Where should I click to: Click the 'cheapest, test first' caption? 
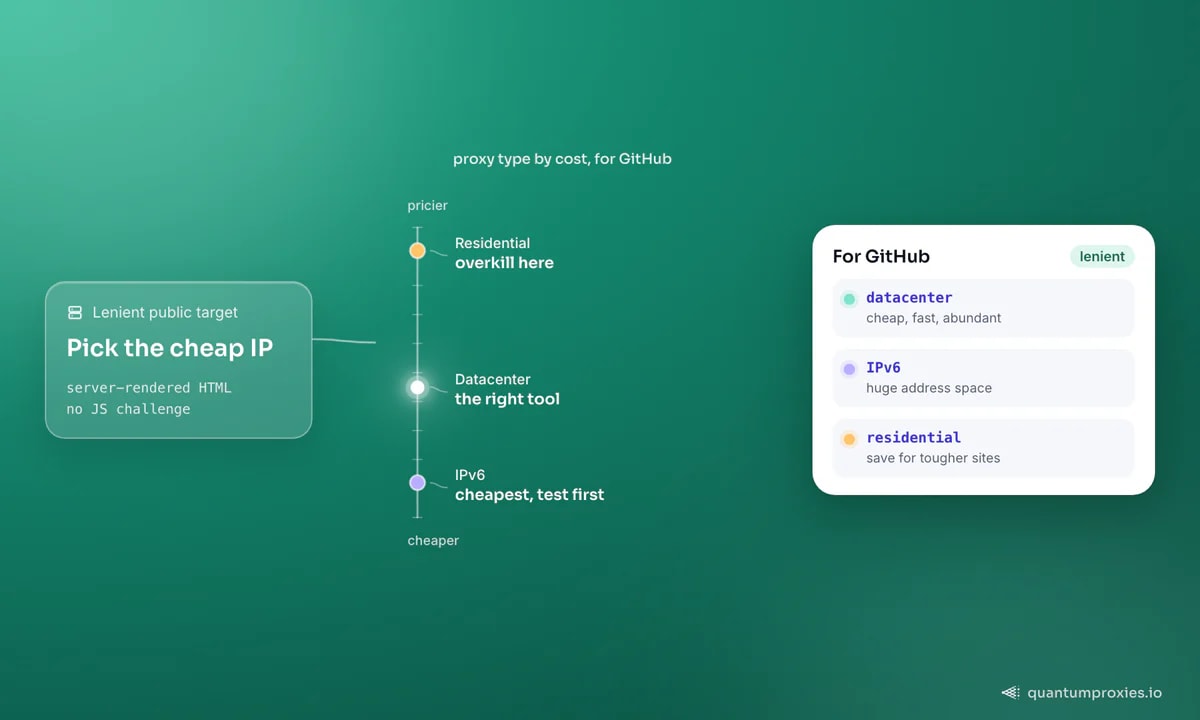click(x=529, y=495)
